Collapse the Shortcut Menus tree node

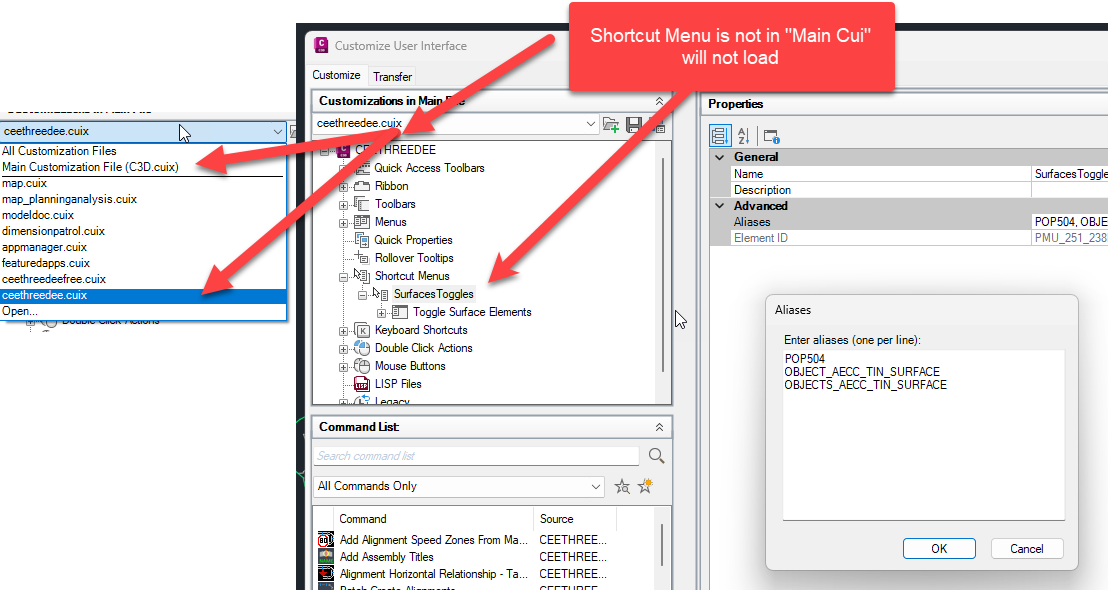(x=343, y=277)
